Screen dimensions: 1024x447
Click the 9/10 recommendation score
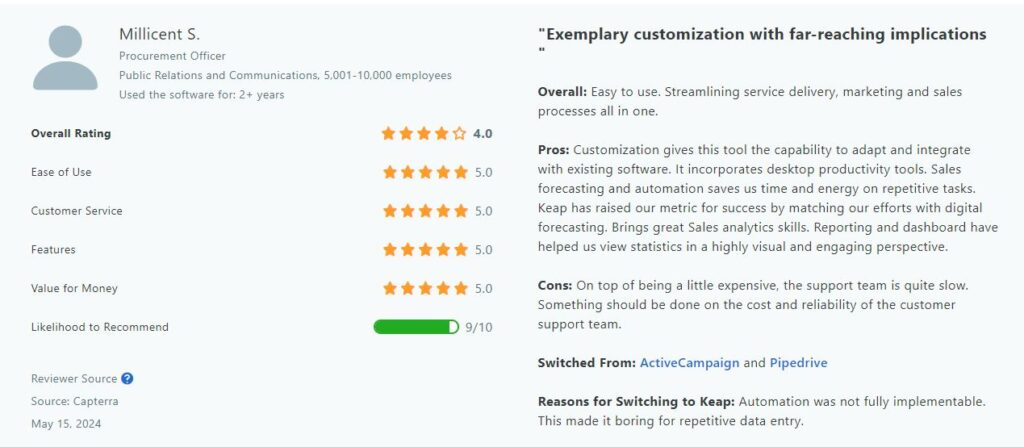[x=479, y=327]
